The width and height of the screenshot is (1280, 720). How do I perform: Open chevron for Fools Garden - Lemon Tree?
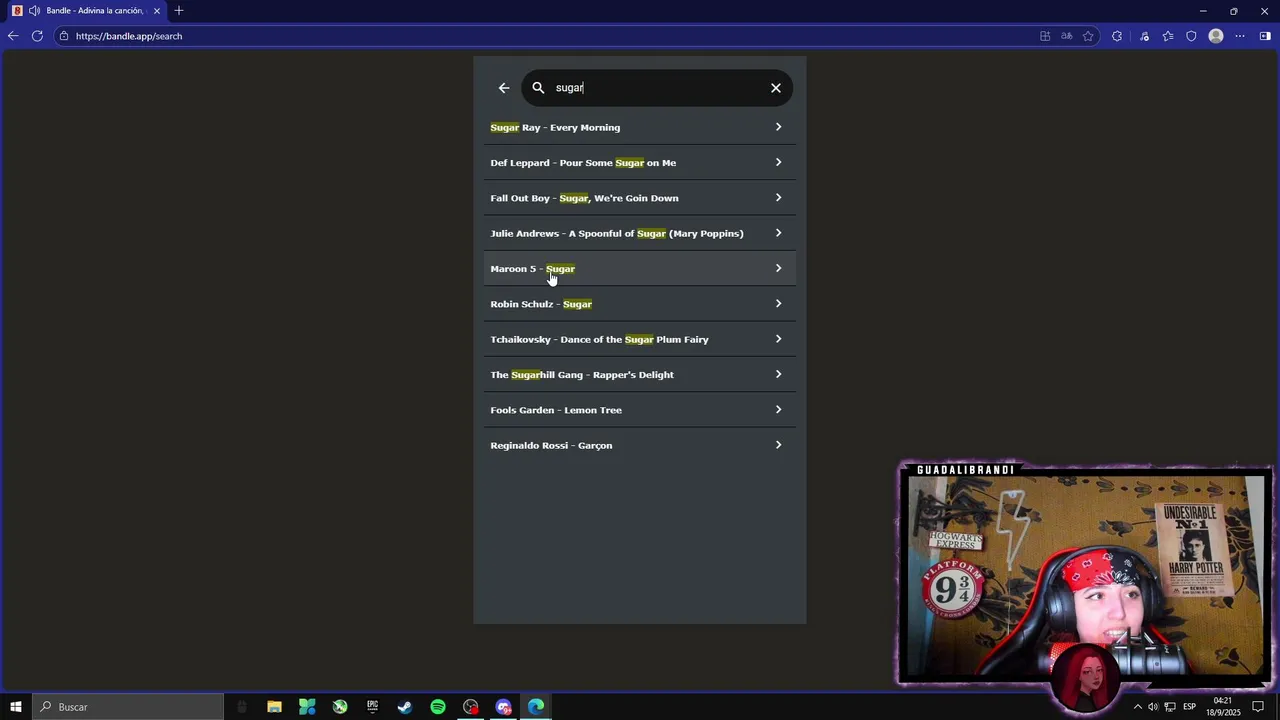[778, 410]
